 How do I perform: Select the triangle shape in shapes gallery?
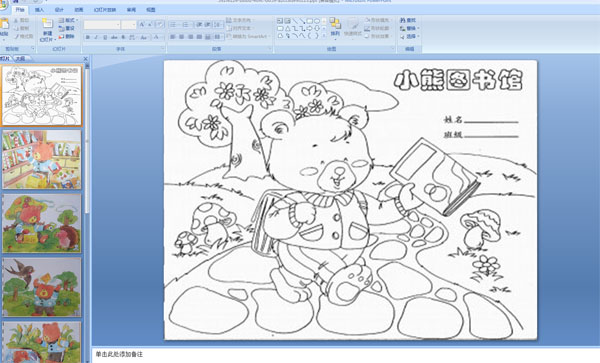tap(287, 28)
